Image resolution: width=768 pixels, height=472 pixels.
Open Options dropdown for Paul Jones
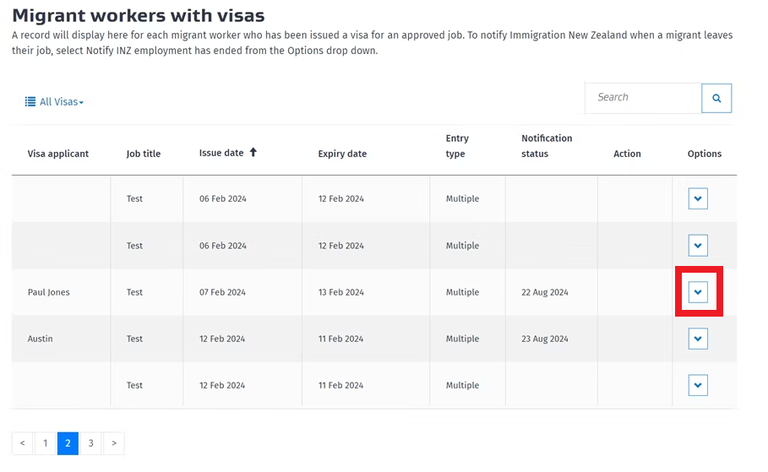click(x=698, y=292)
